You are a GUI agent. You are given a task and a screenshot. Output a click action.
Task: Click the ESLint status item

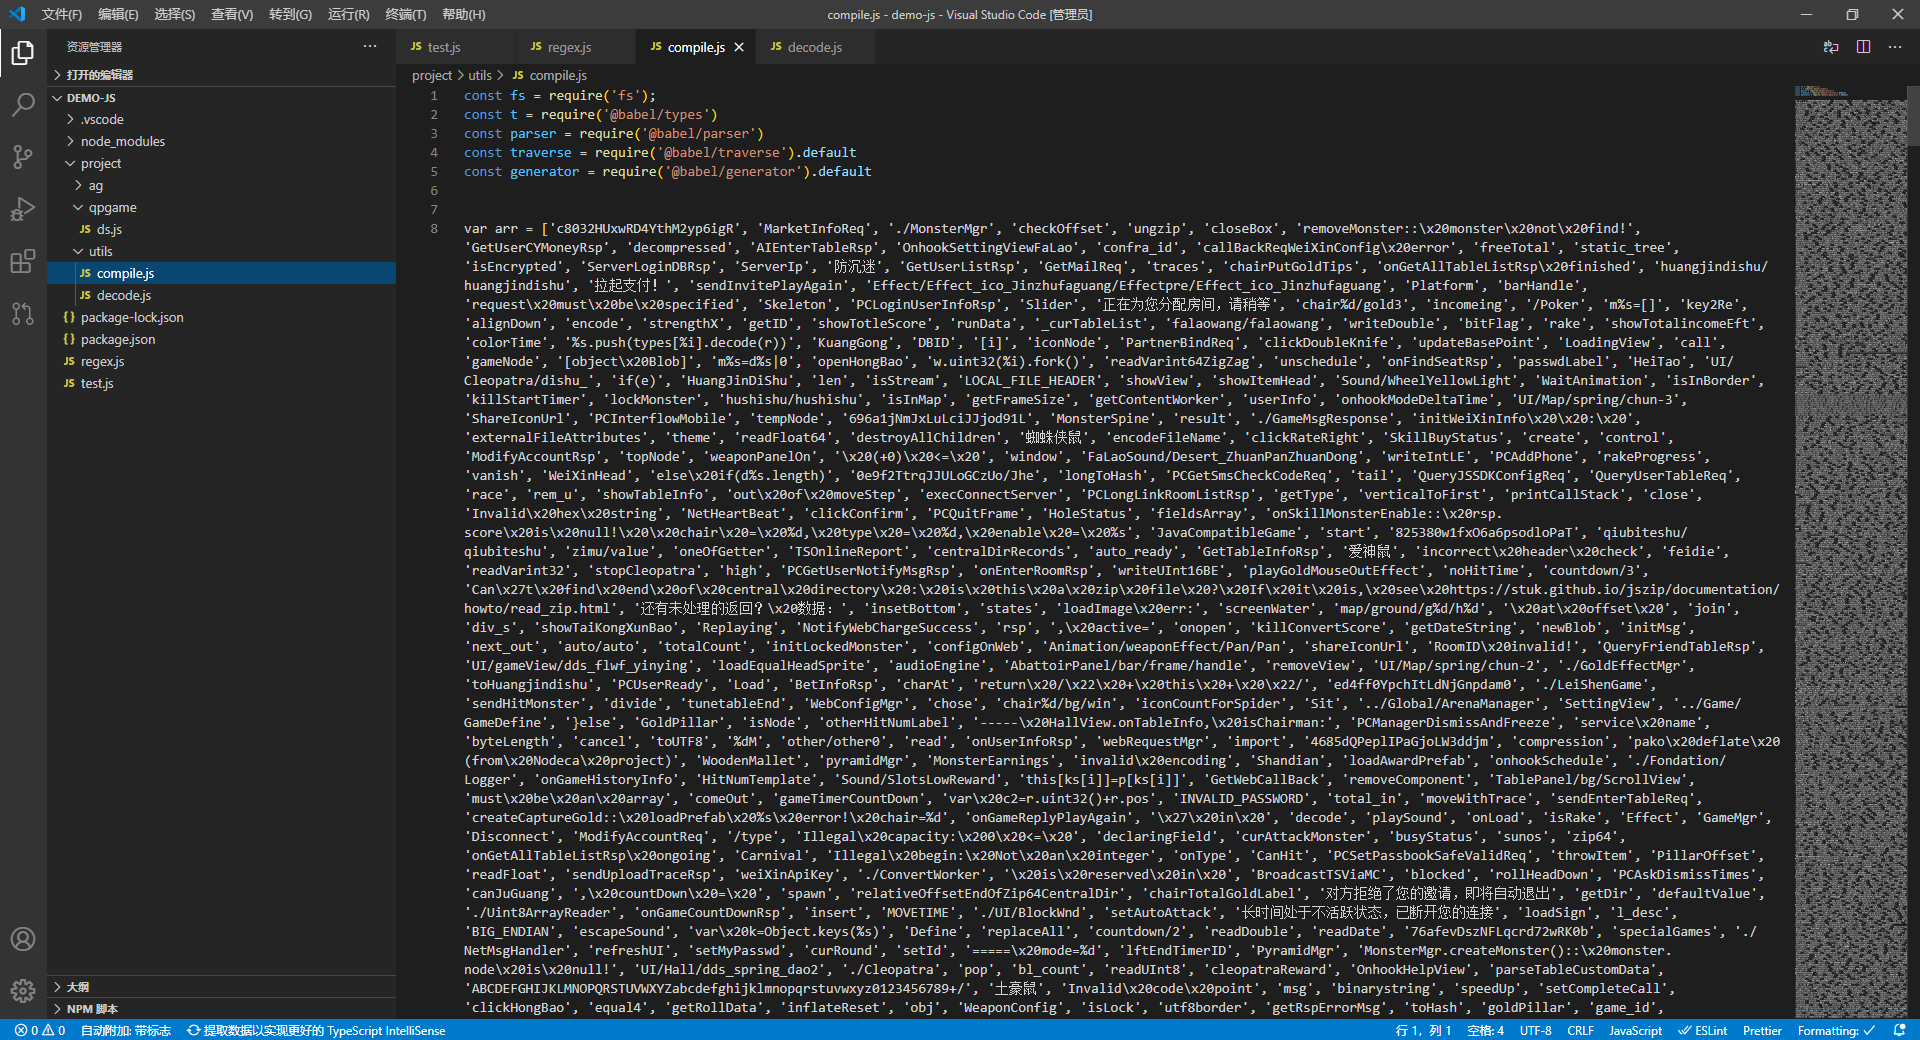(1702, 1030)
